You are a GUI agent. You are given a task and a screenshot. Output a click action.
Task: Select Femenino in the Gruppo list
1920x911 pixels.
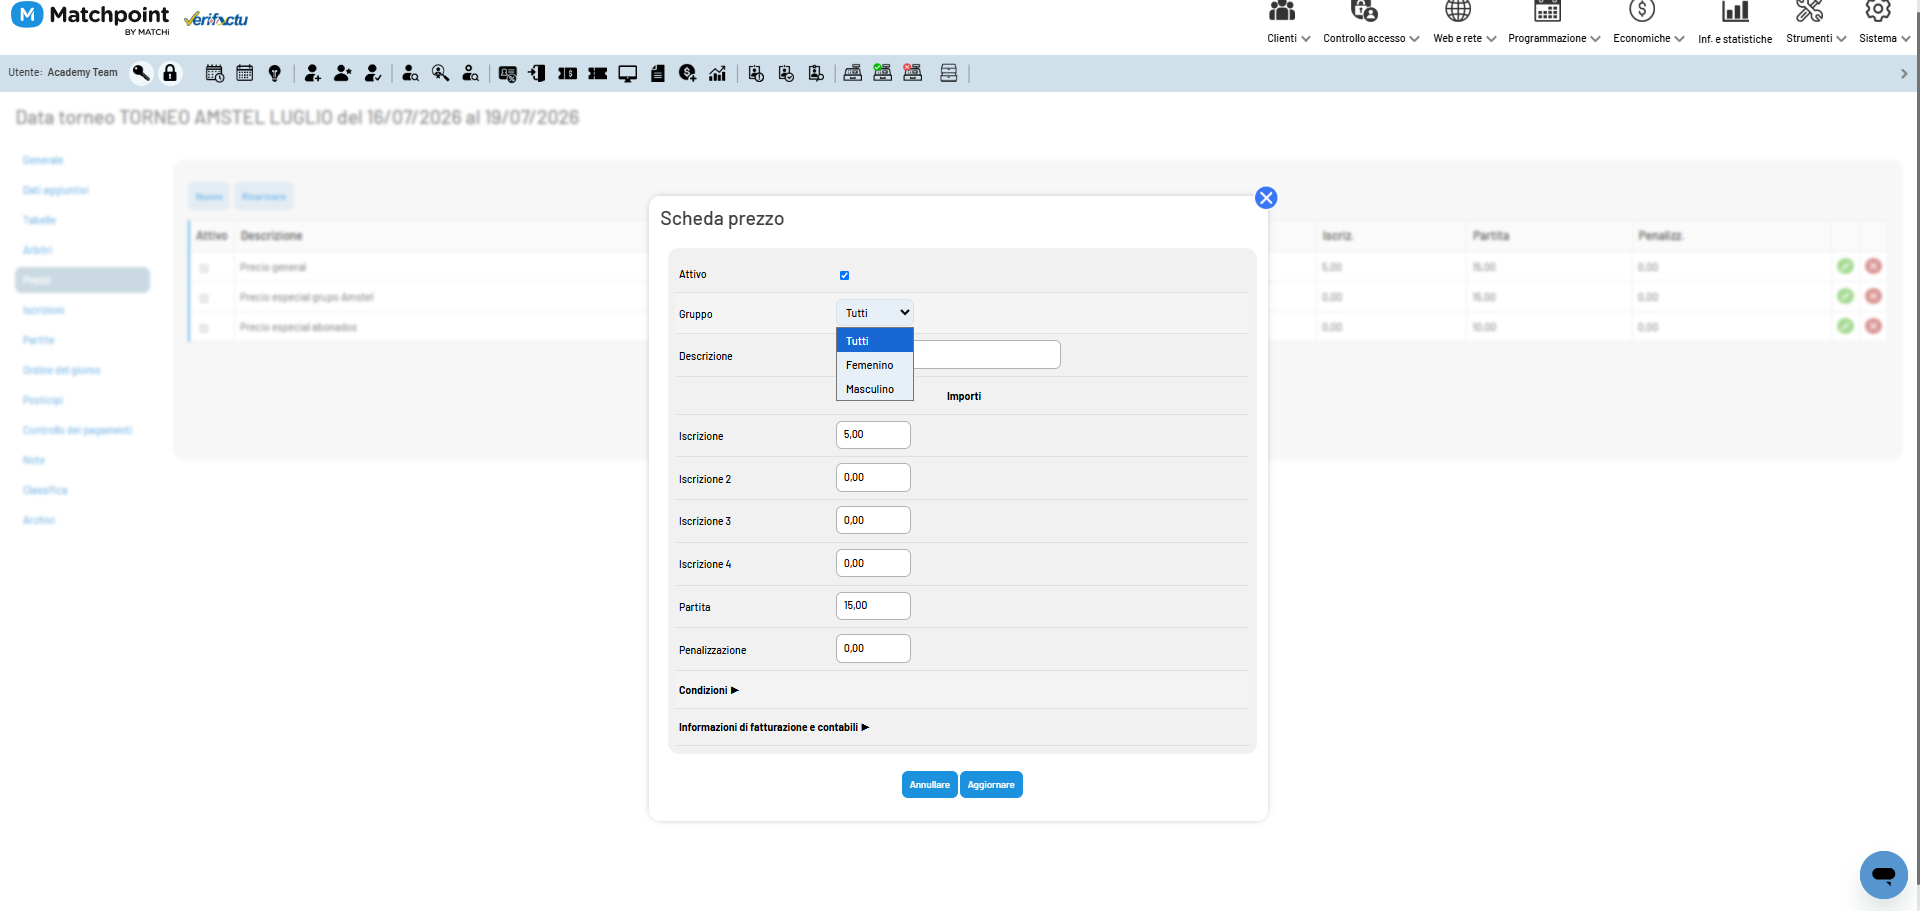point(875,365)
